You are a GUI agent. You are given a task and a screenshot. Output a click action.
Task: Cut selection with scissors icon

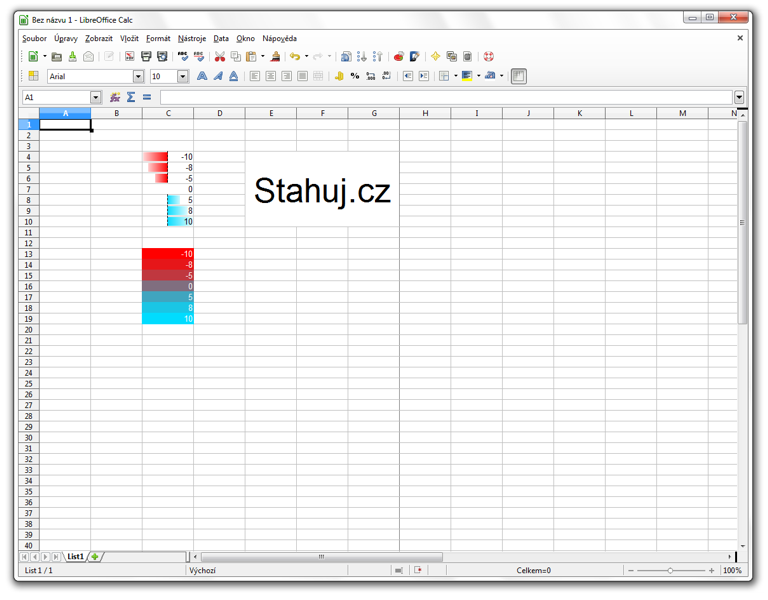coord(219,56)
